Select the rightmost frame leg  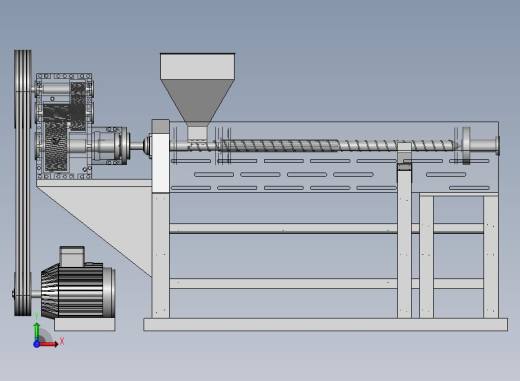coord(491,257)
